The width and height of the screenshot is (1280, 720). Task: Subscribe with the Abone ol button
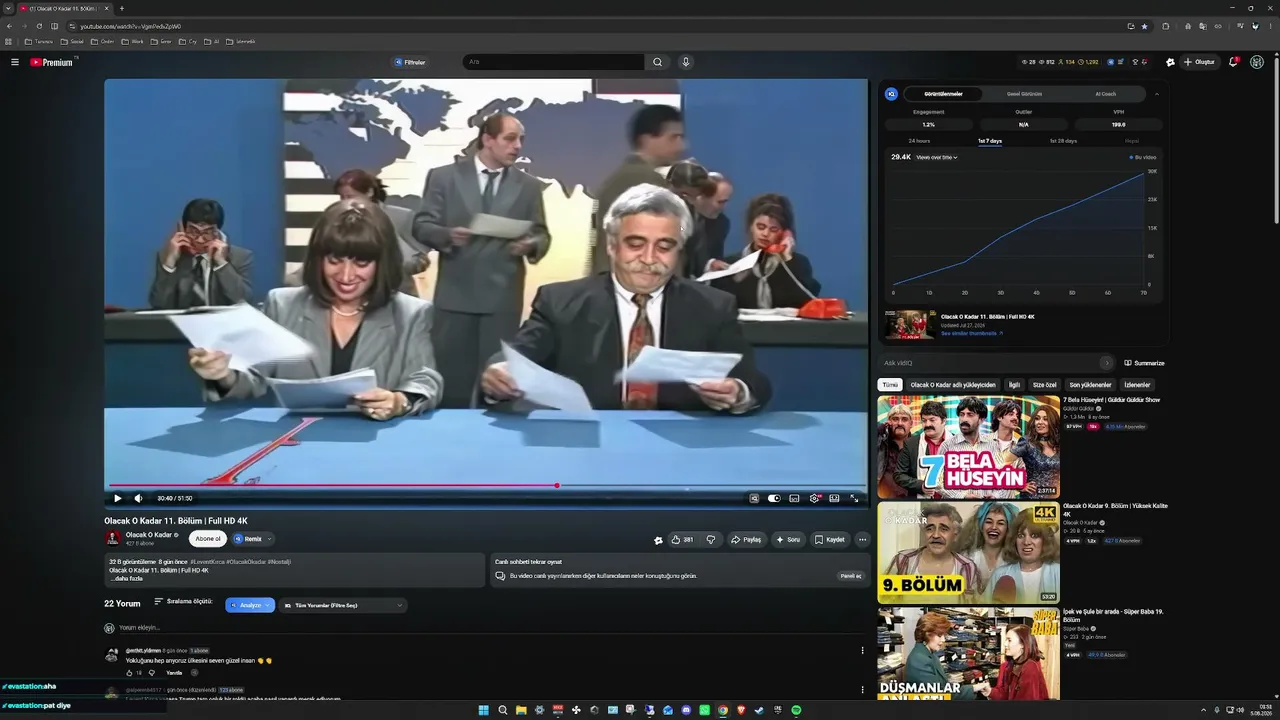208,538
